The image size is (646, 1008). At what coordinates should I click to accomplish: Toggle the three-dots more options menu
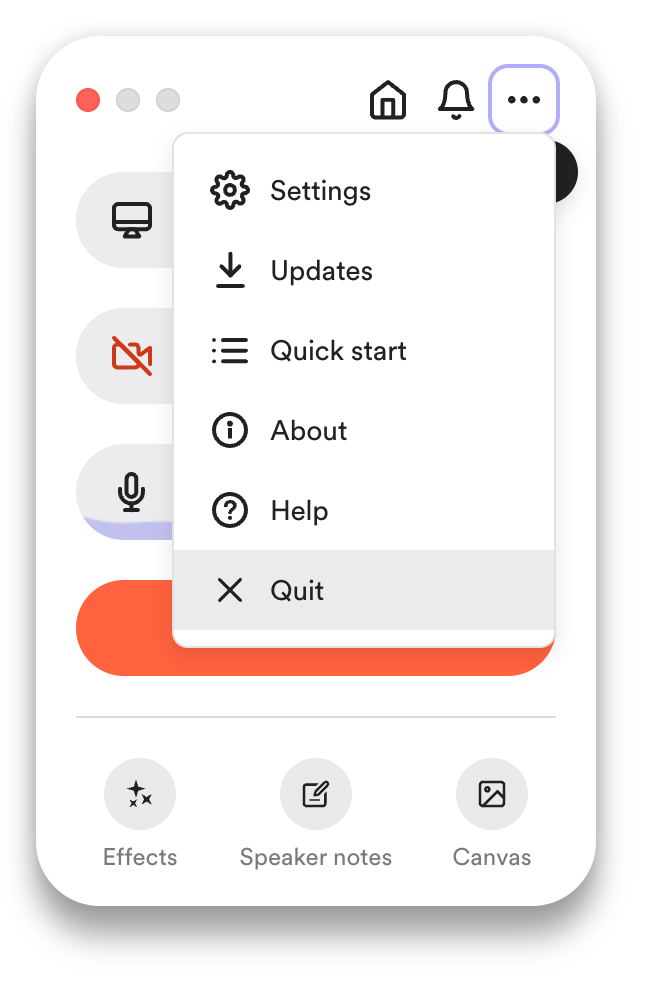coord(524,100)
